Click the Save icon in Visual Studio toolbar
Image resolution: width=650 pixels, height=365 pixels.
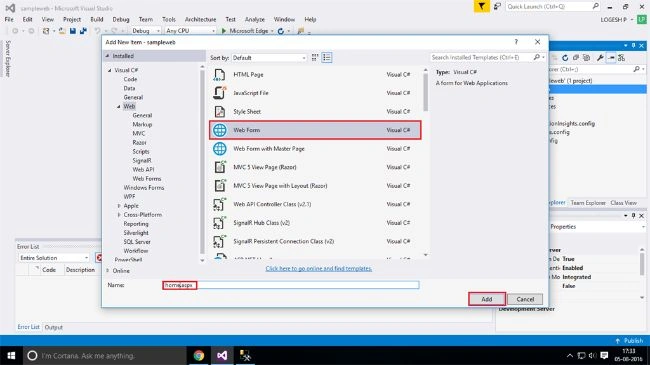73,31
